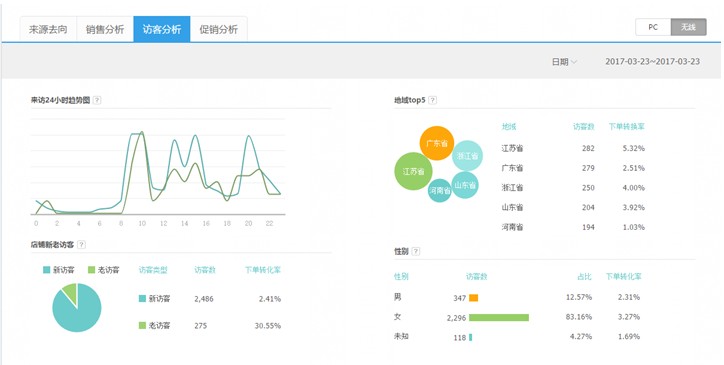Click the 2,296 female visitor count
Image resolution: width=724 pixels, height=365 pixels.
coord(456,318)
